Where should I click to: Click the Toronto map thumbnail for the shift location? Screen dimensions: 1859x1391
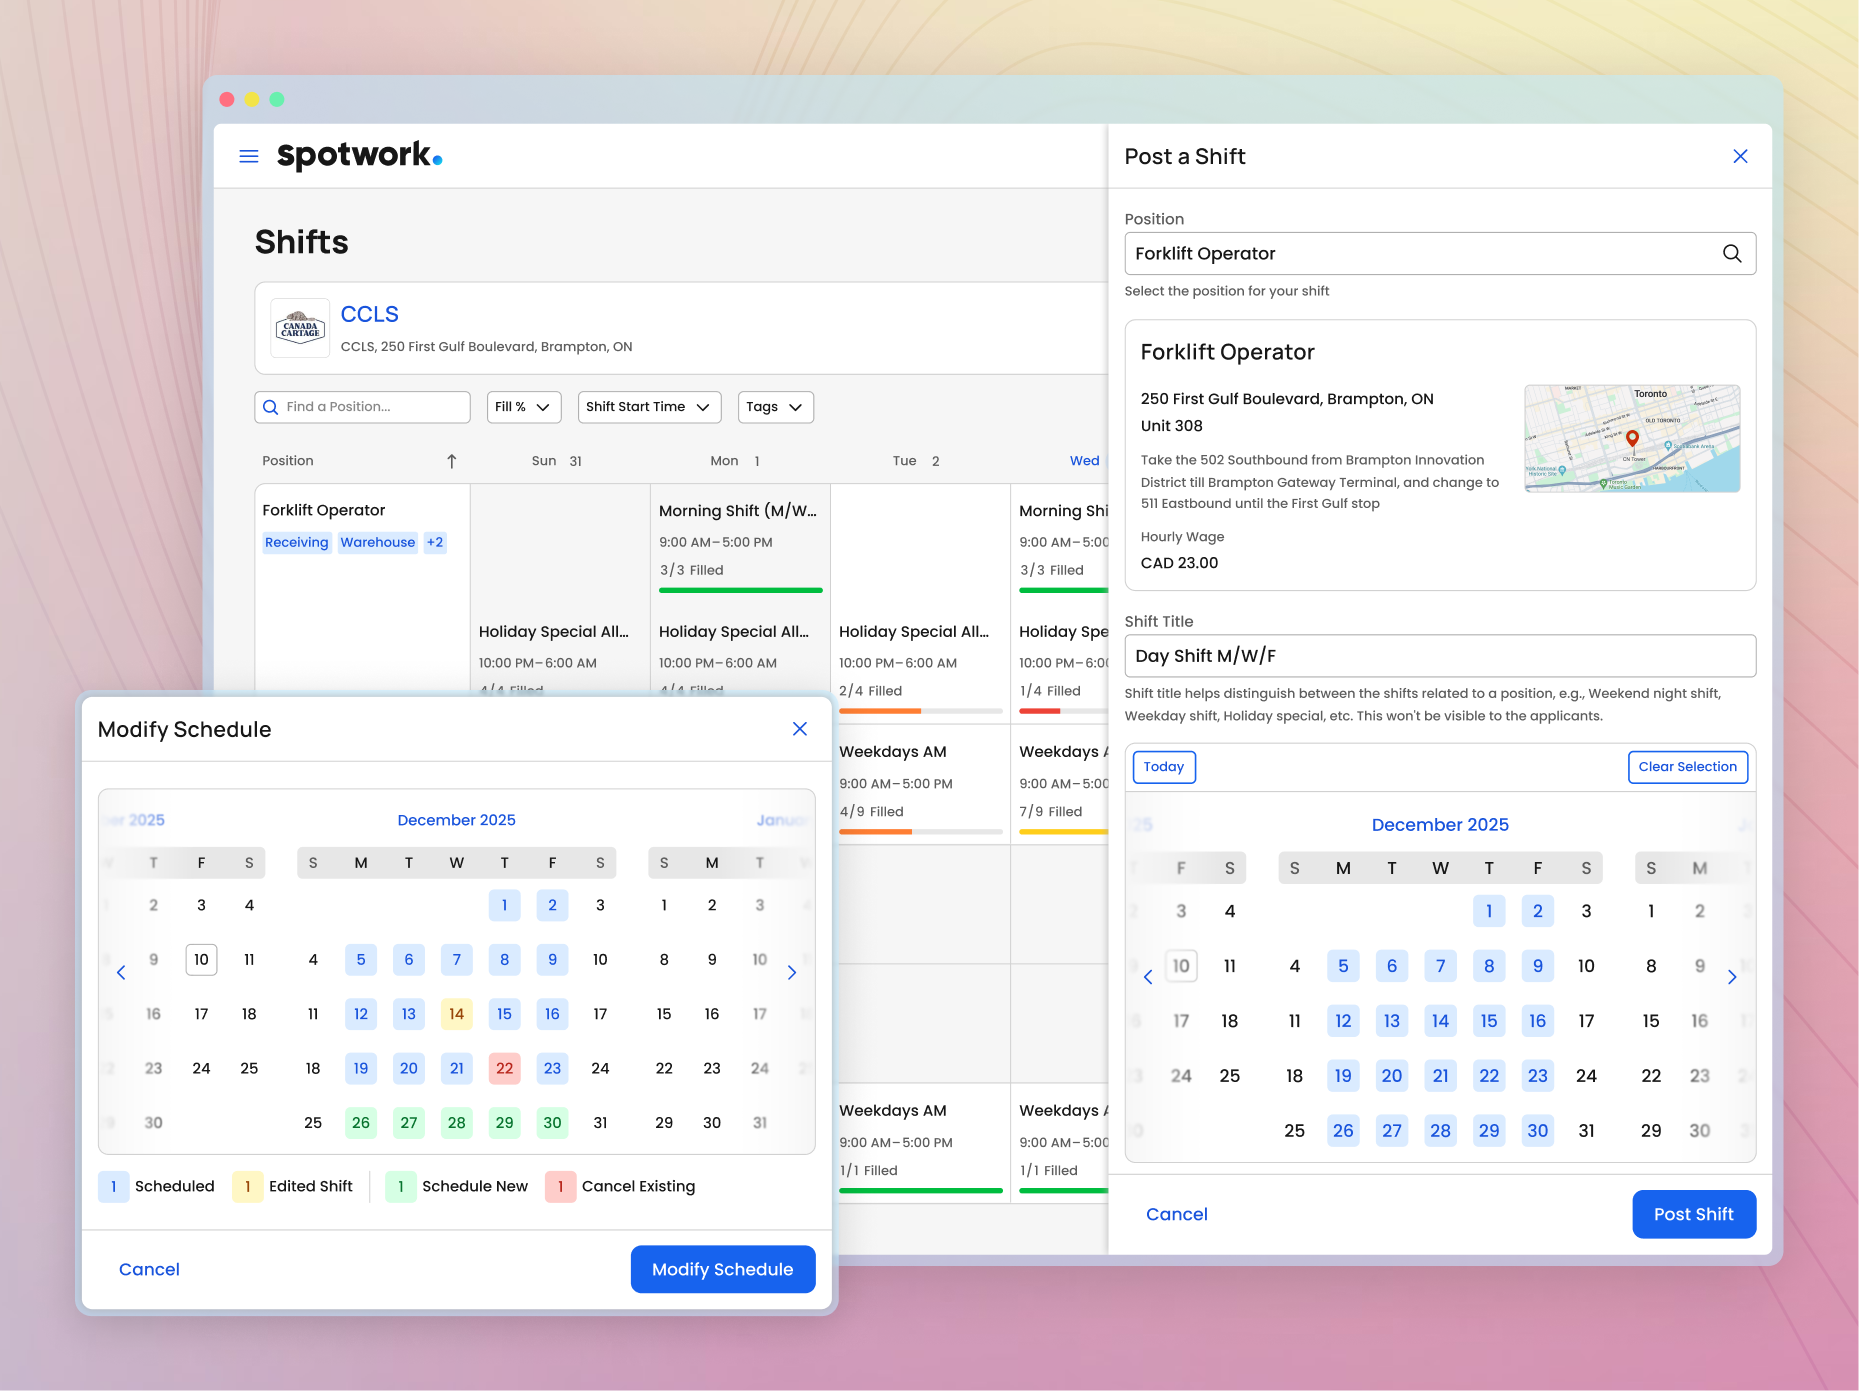(1632, 438)
